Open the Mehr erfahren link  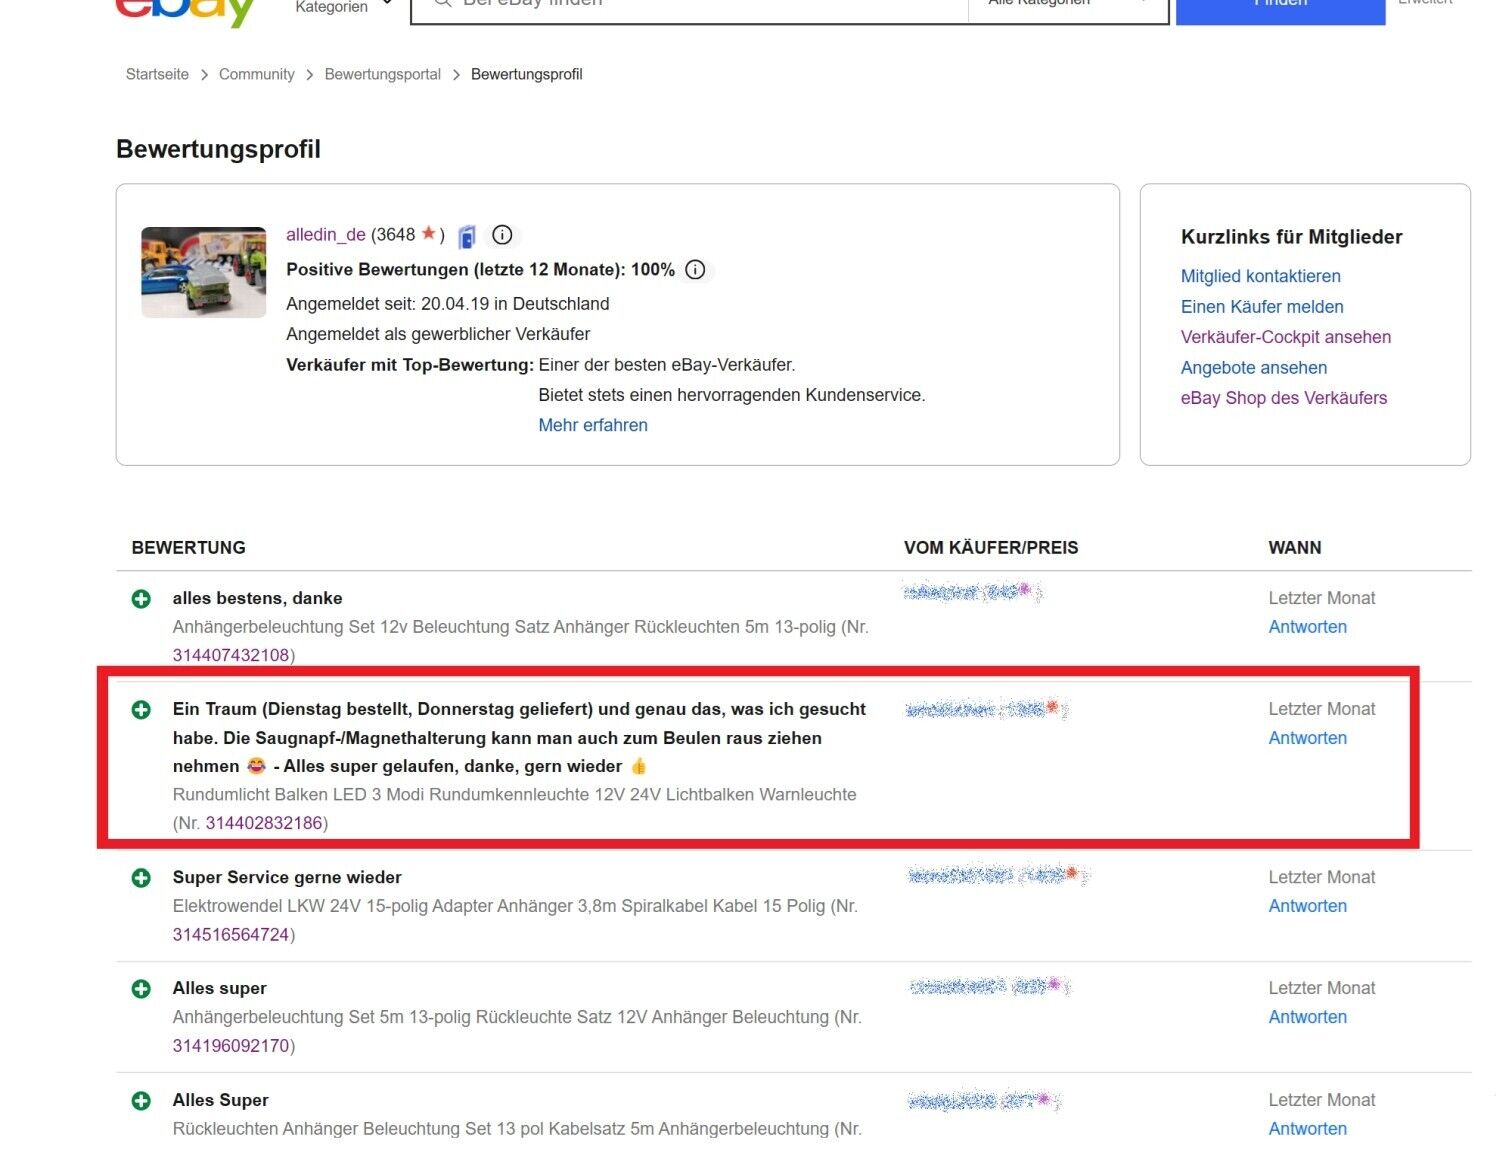point(593,425)
